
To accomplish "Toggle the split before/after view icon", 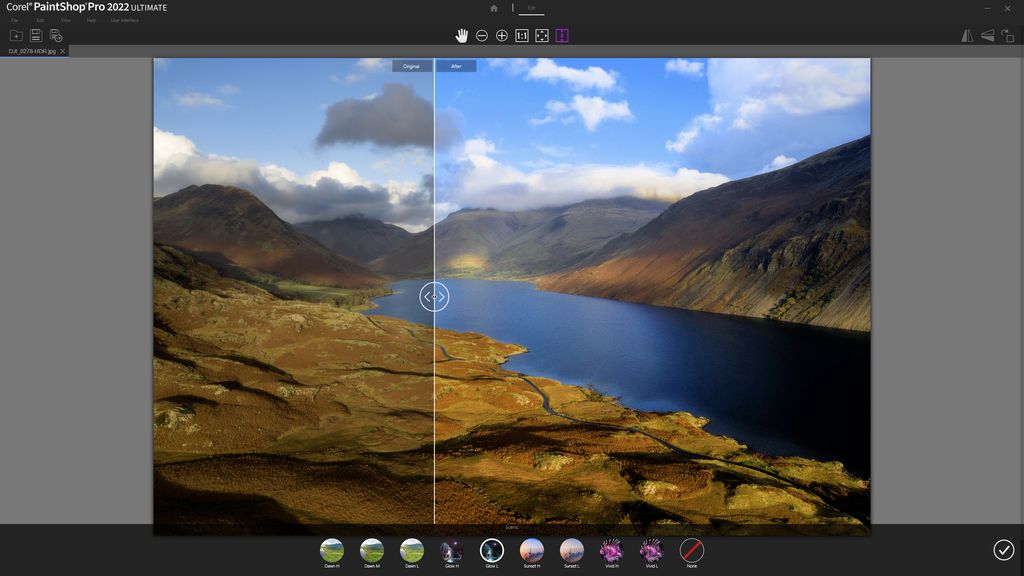I will (561, 35).
